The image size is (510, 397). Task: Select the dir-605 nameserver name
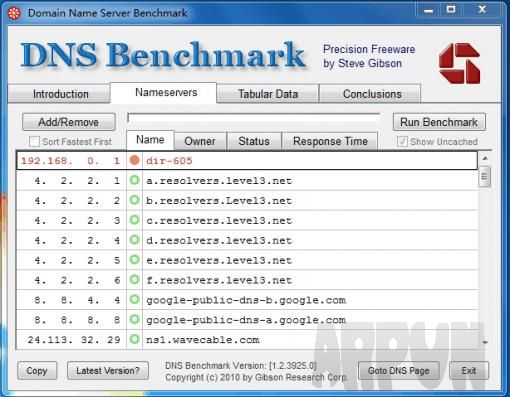pyautogui.click(x=169, y=161)
